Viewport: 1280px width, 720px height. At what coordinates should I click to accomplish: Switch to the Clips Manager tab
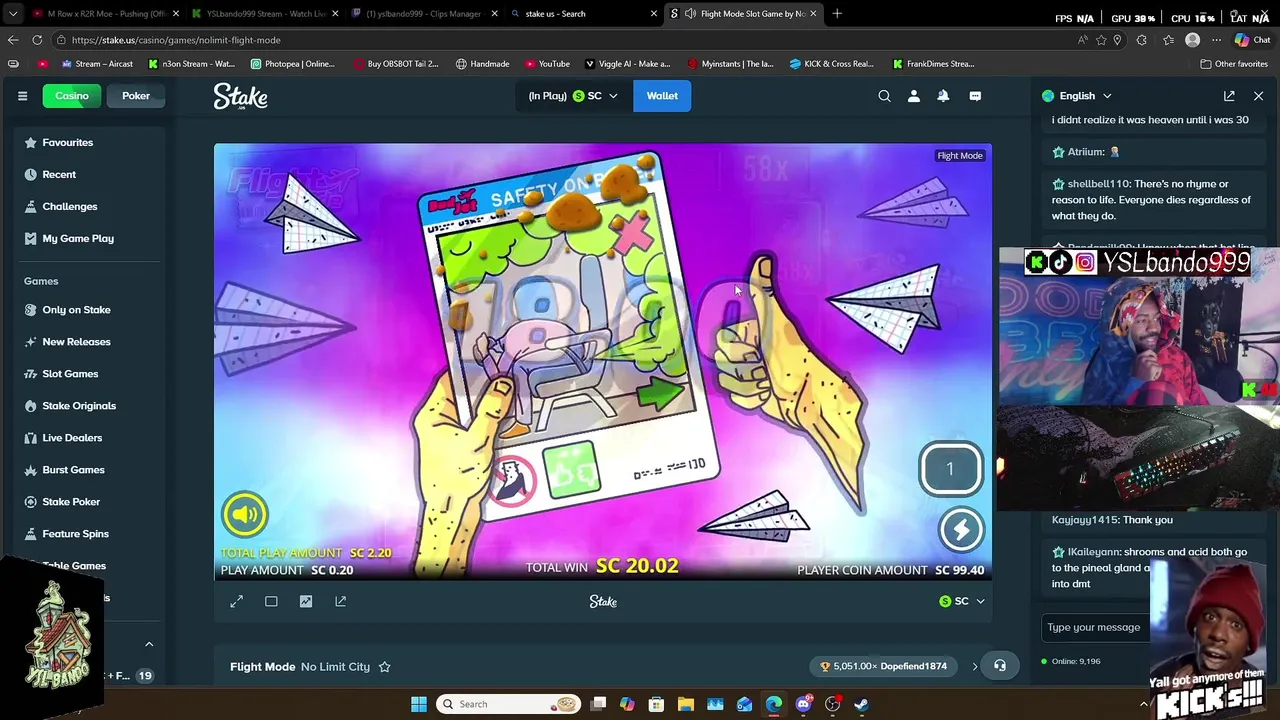point(422,14)
